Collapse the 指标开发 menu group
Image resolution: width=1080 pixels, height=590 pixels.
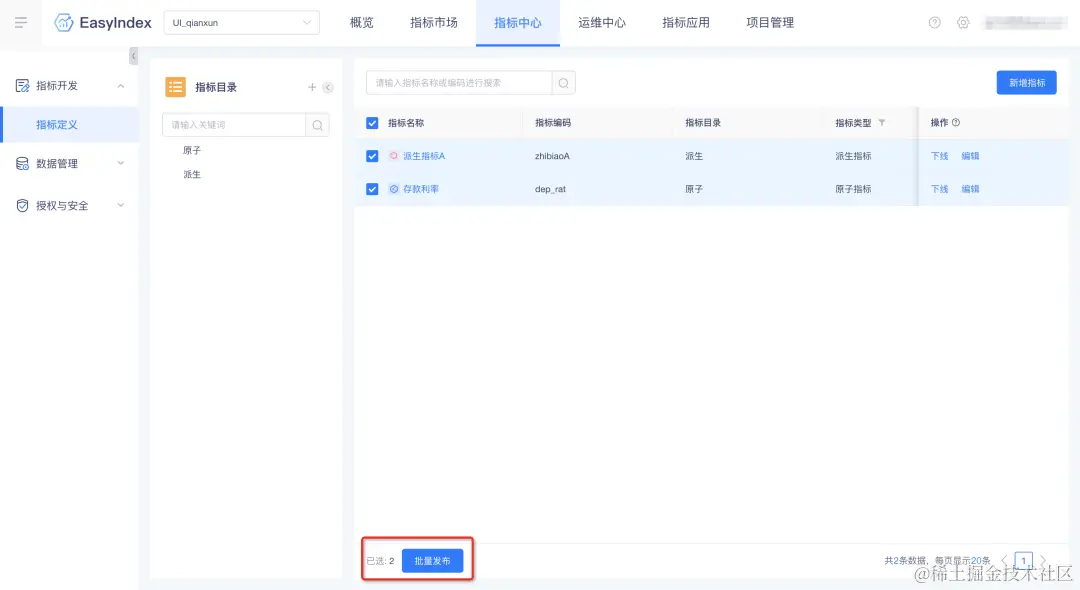point(121,86)
